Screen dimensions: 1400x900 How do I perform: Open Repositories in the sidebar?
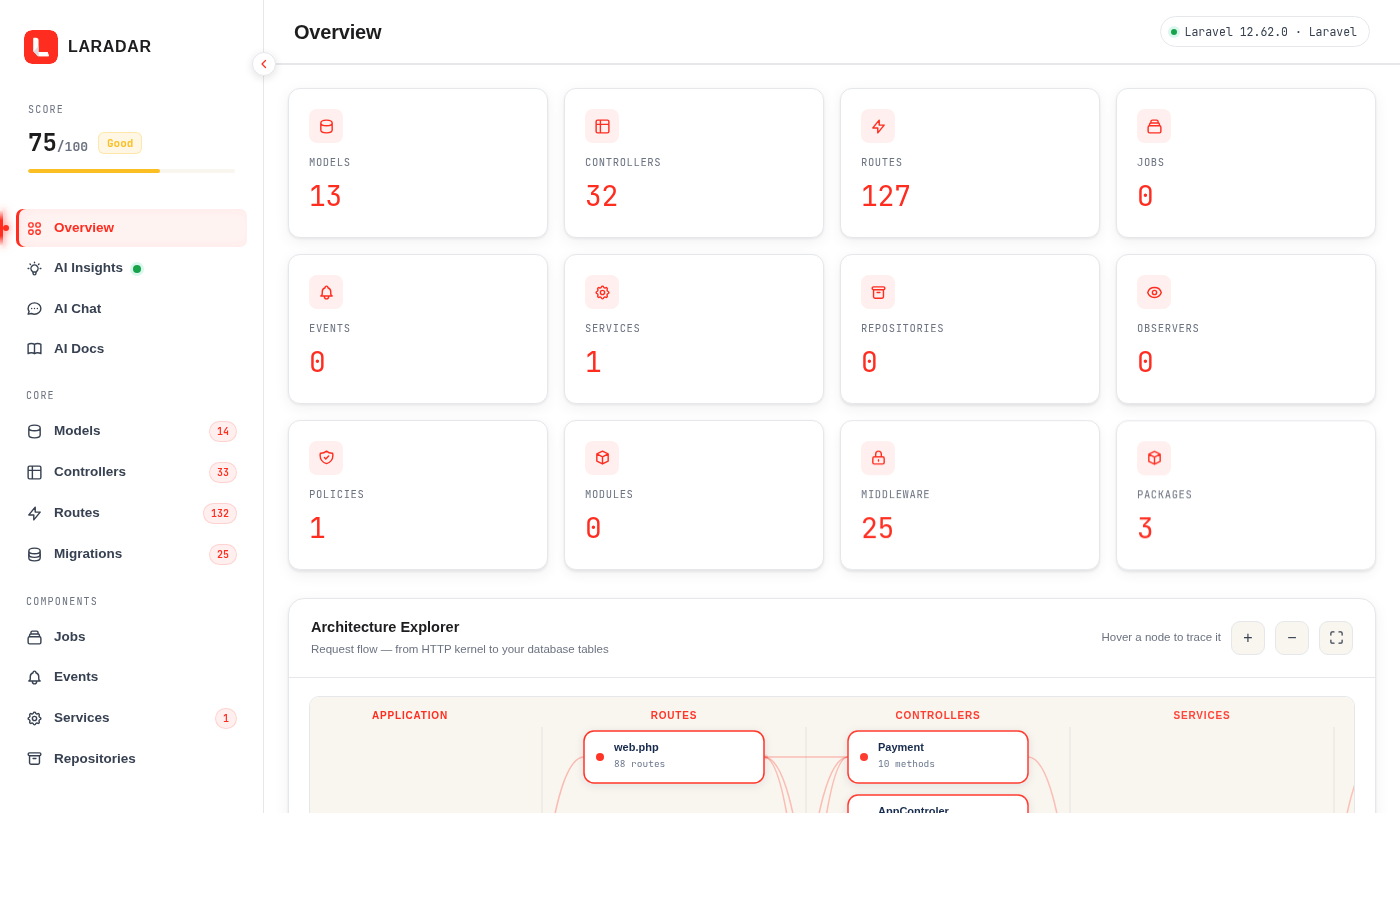(132, 759)
